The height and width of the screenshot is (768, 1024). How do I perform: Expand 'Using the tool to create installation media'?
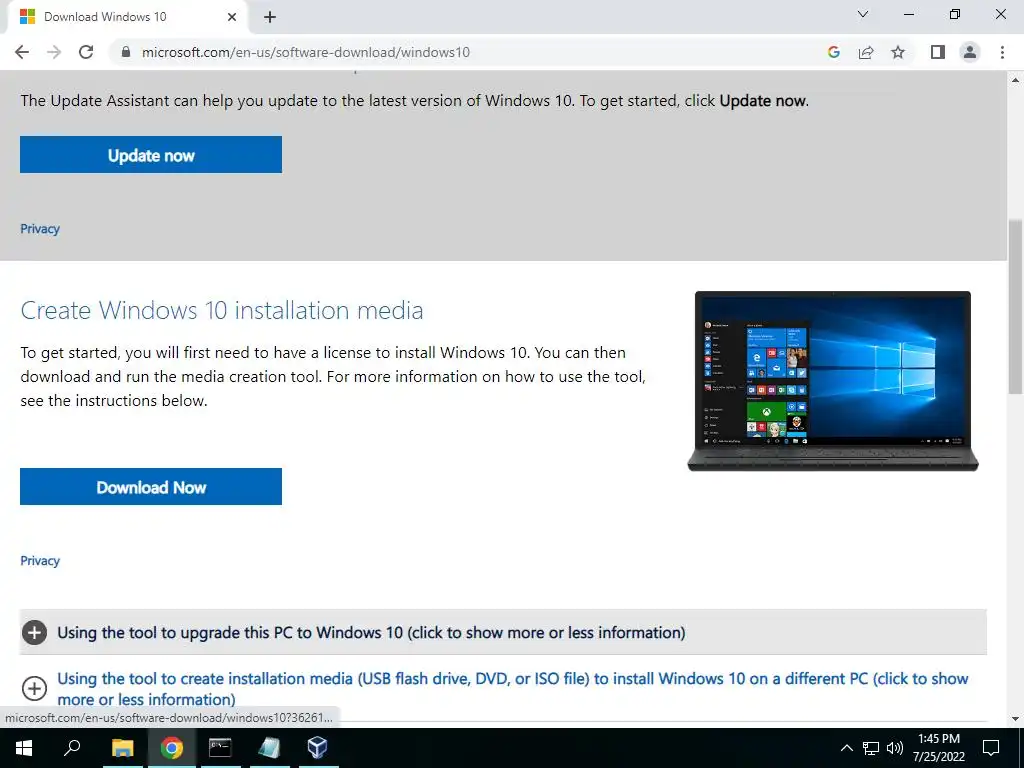(x=503, y=688)
